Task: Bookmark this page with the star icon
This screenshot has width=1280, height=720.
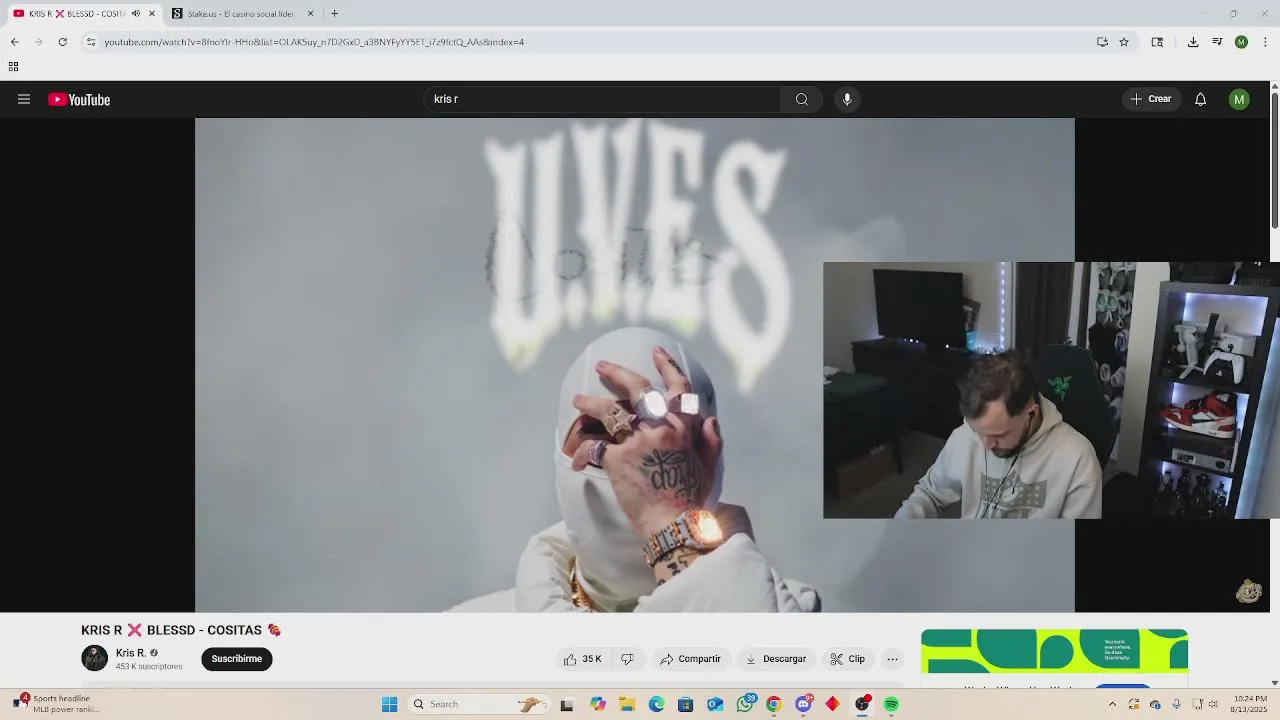Action: 1124,42
